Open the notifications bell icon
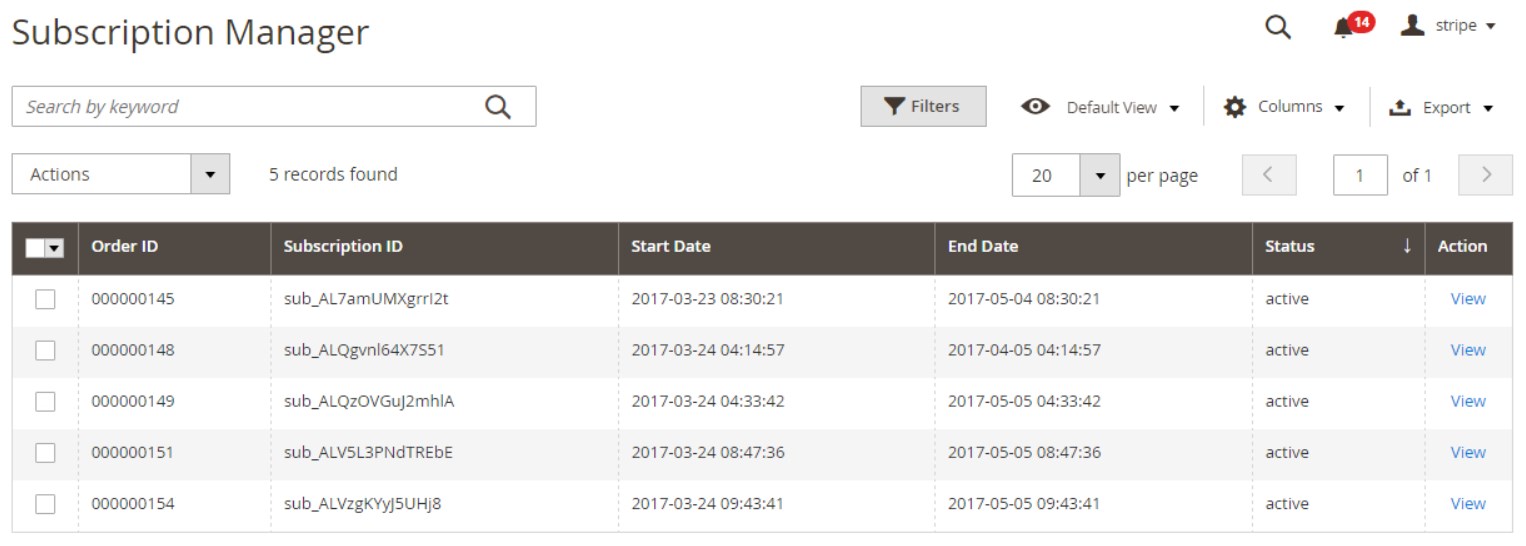1526x546 pixels. click(1343, 28)
